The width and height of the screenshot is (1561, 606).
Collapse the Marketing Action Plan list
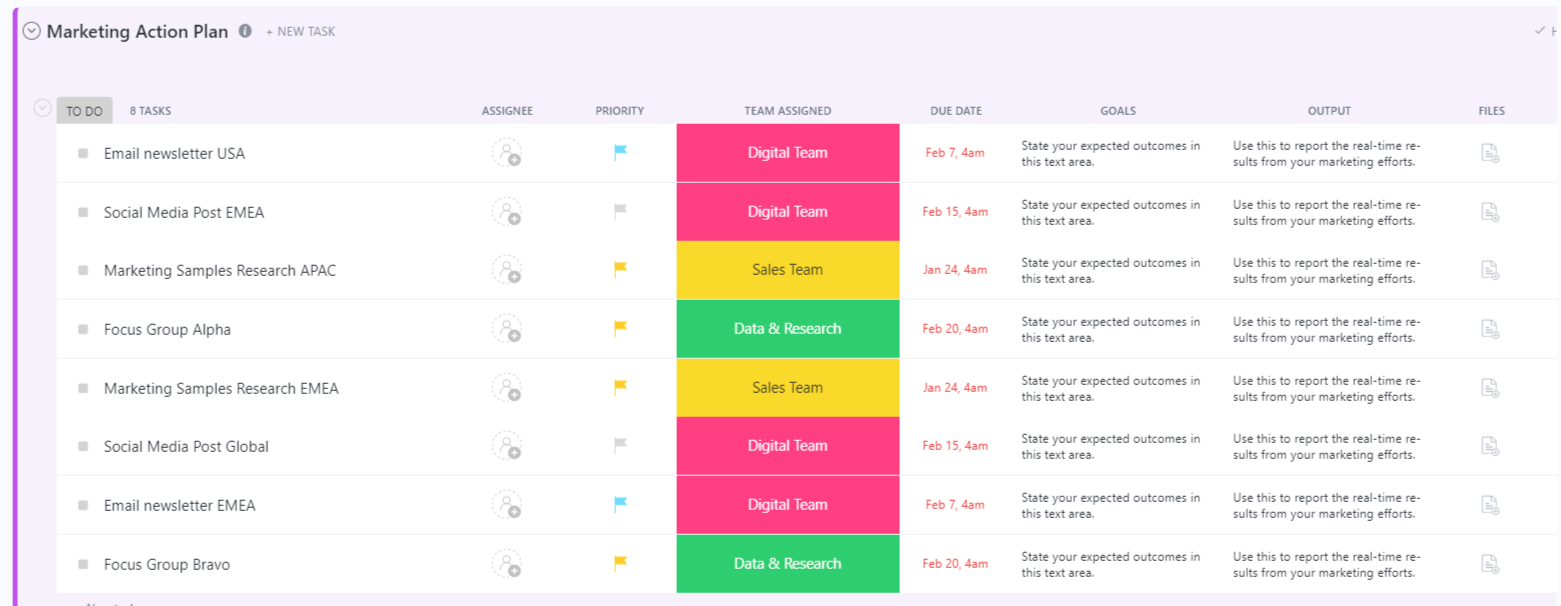tap(32, 31)
